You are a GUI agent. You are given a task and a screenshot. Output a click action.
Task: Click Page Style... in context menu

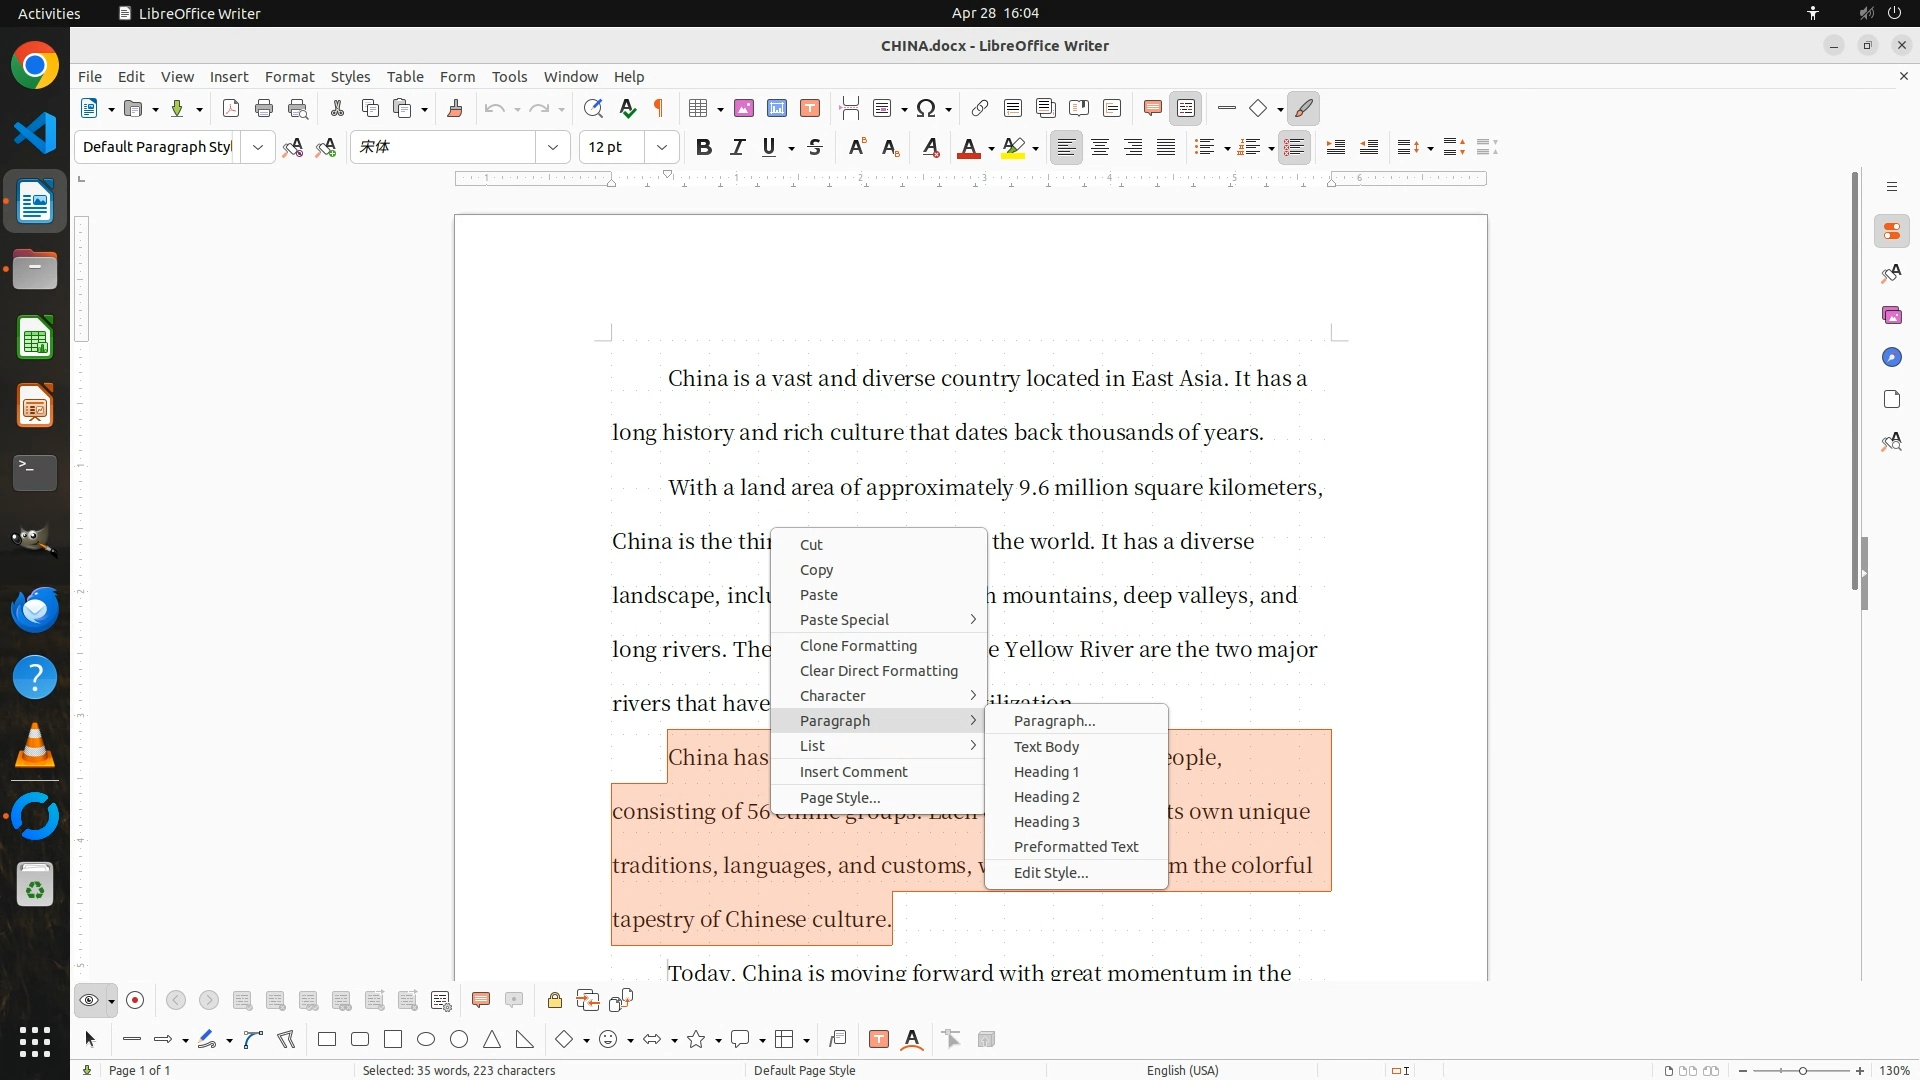pos(839,798)
